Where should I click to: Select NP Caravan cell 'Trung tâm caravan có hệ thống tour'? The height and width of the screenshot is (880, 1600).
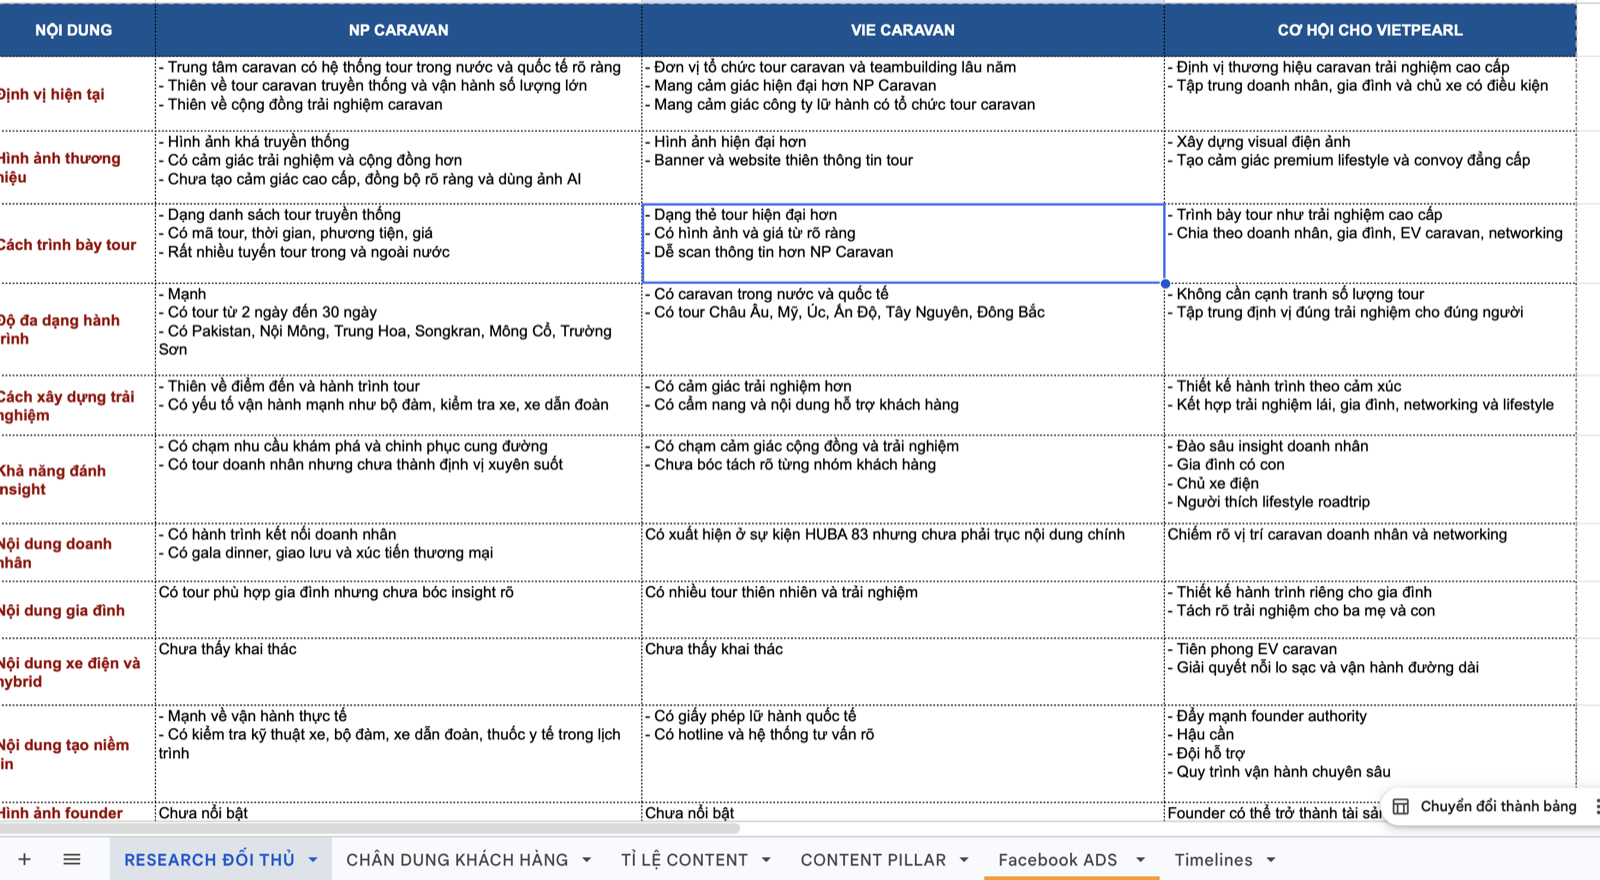coord(398,94)
